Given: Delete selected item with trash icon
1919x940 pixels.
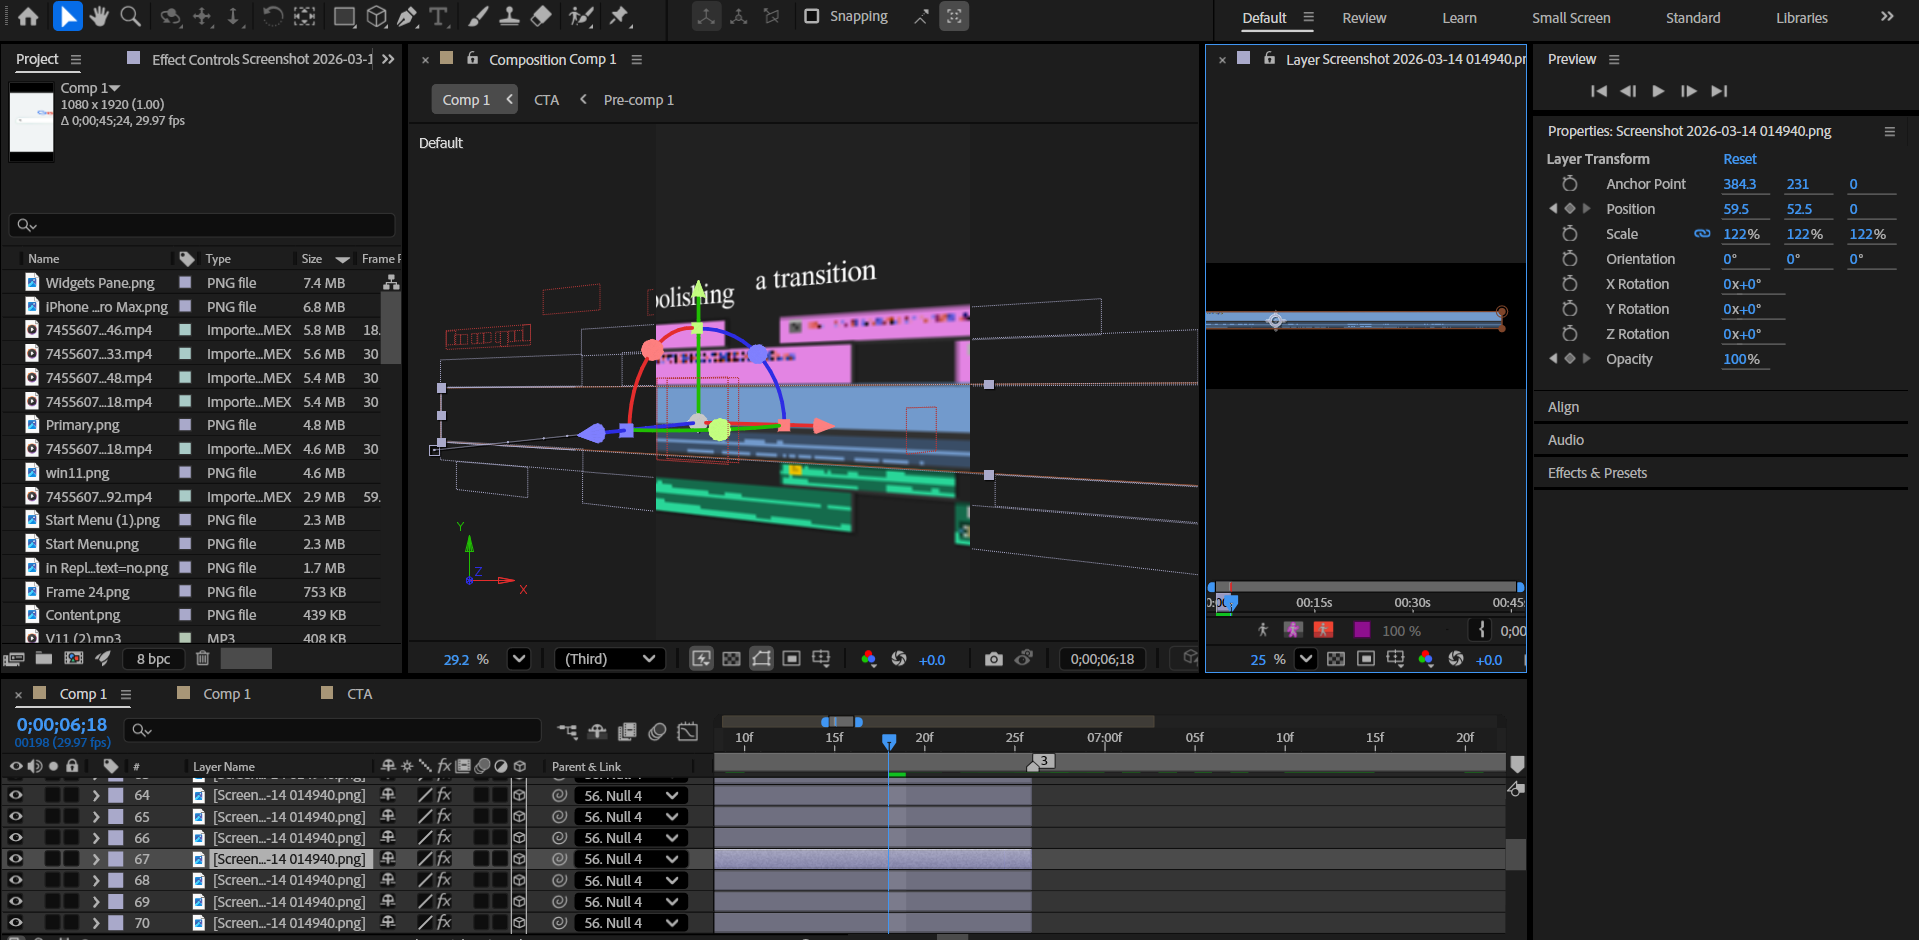Looking at the screenshot, I should pyautogui.click(x=203, y=658).
